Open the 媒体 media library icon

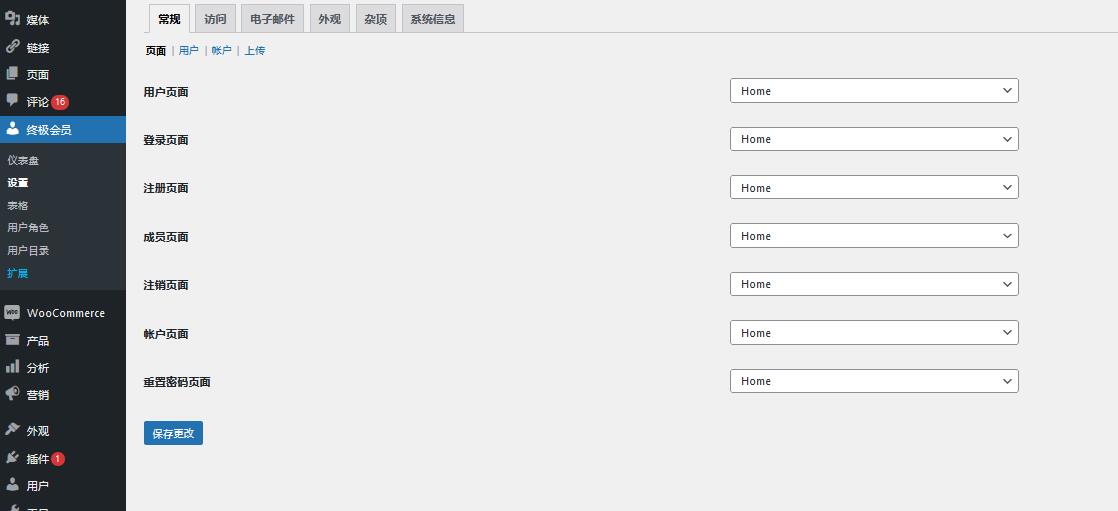[x=12, y=19]
